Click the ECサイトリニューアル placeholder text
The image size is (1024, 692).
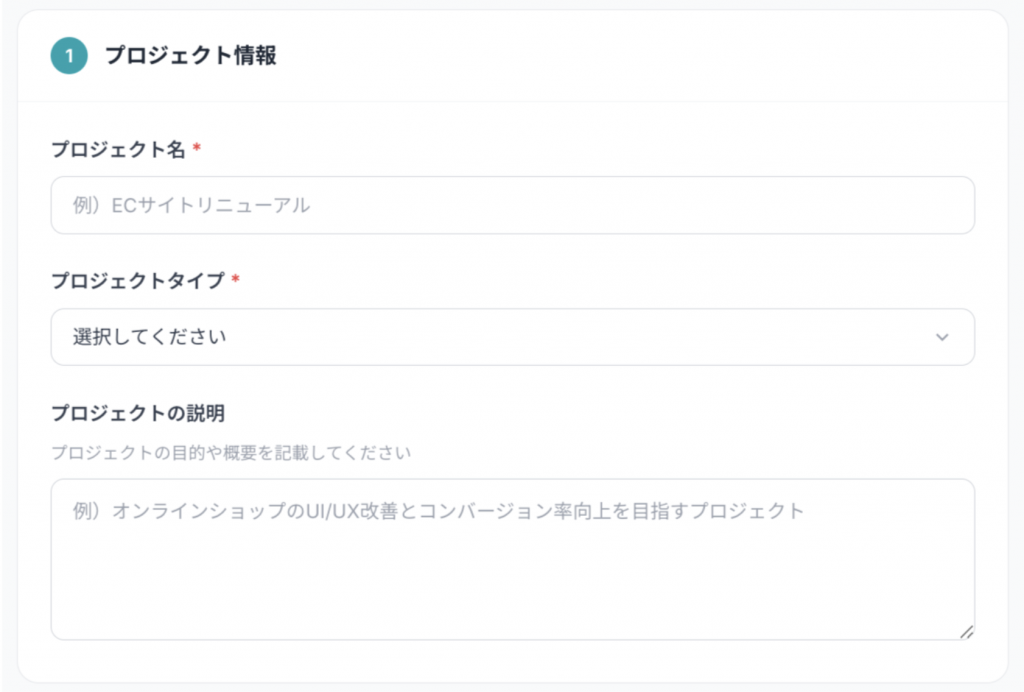[x=192, y=205]
